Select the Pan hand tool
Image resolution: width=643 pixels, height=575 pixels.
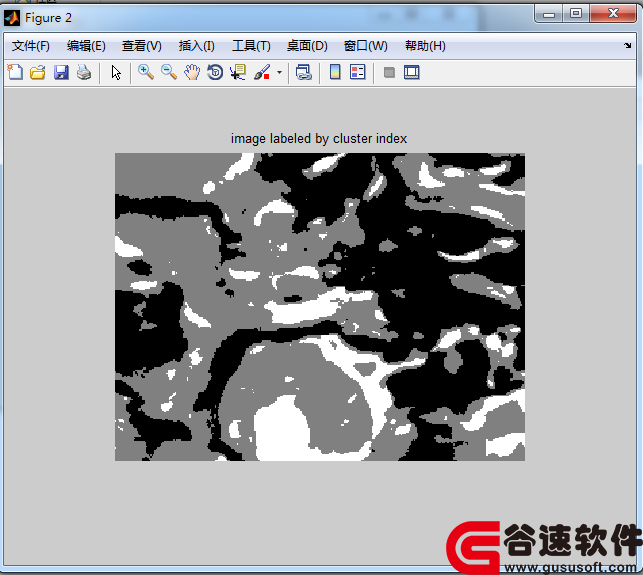pos(192,73)
